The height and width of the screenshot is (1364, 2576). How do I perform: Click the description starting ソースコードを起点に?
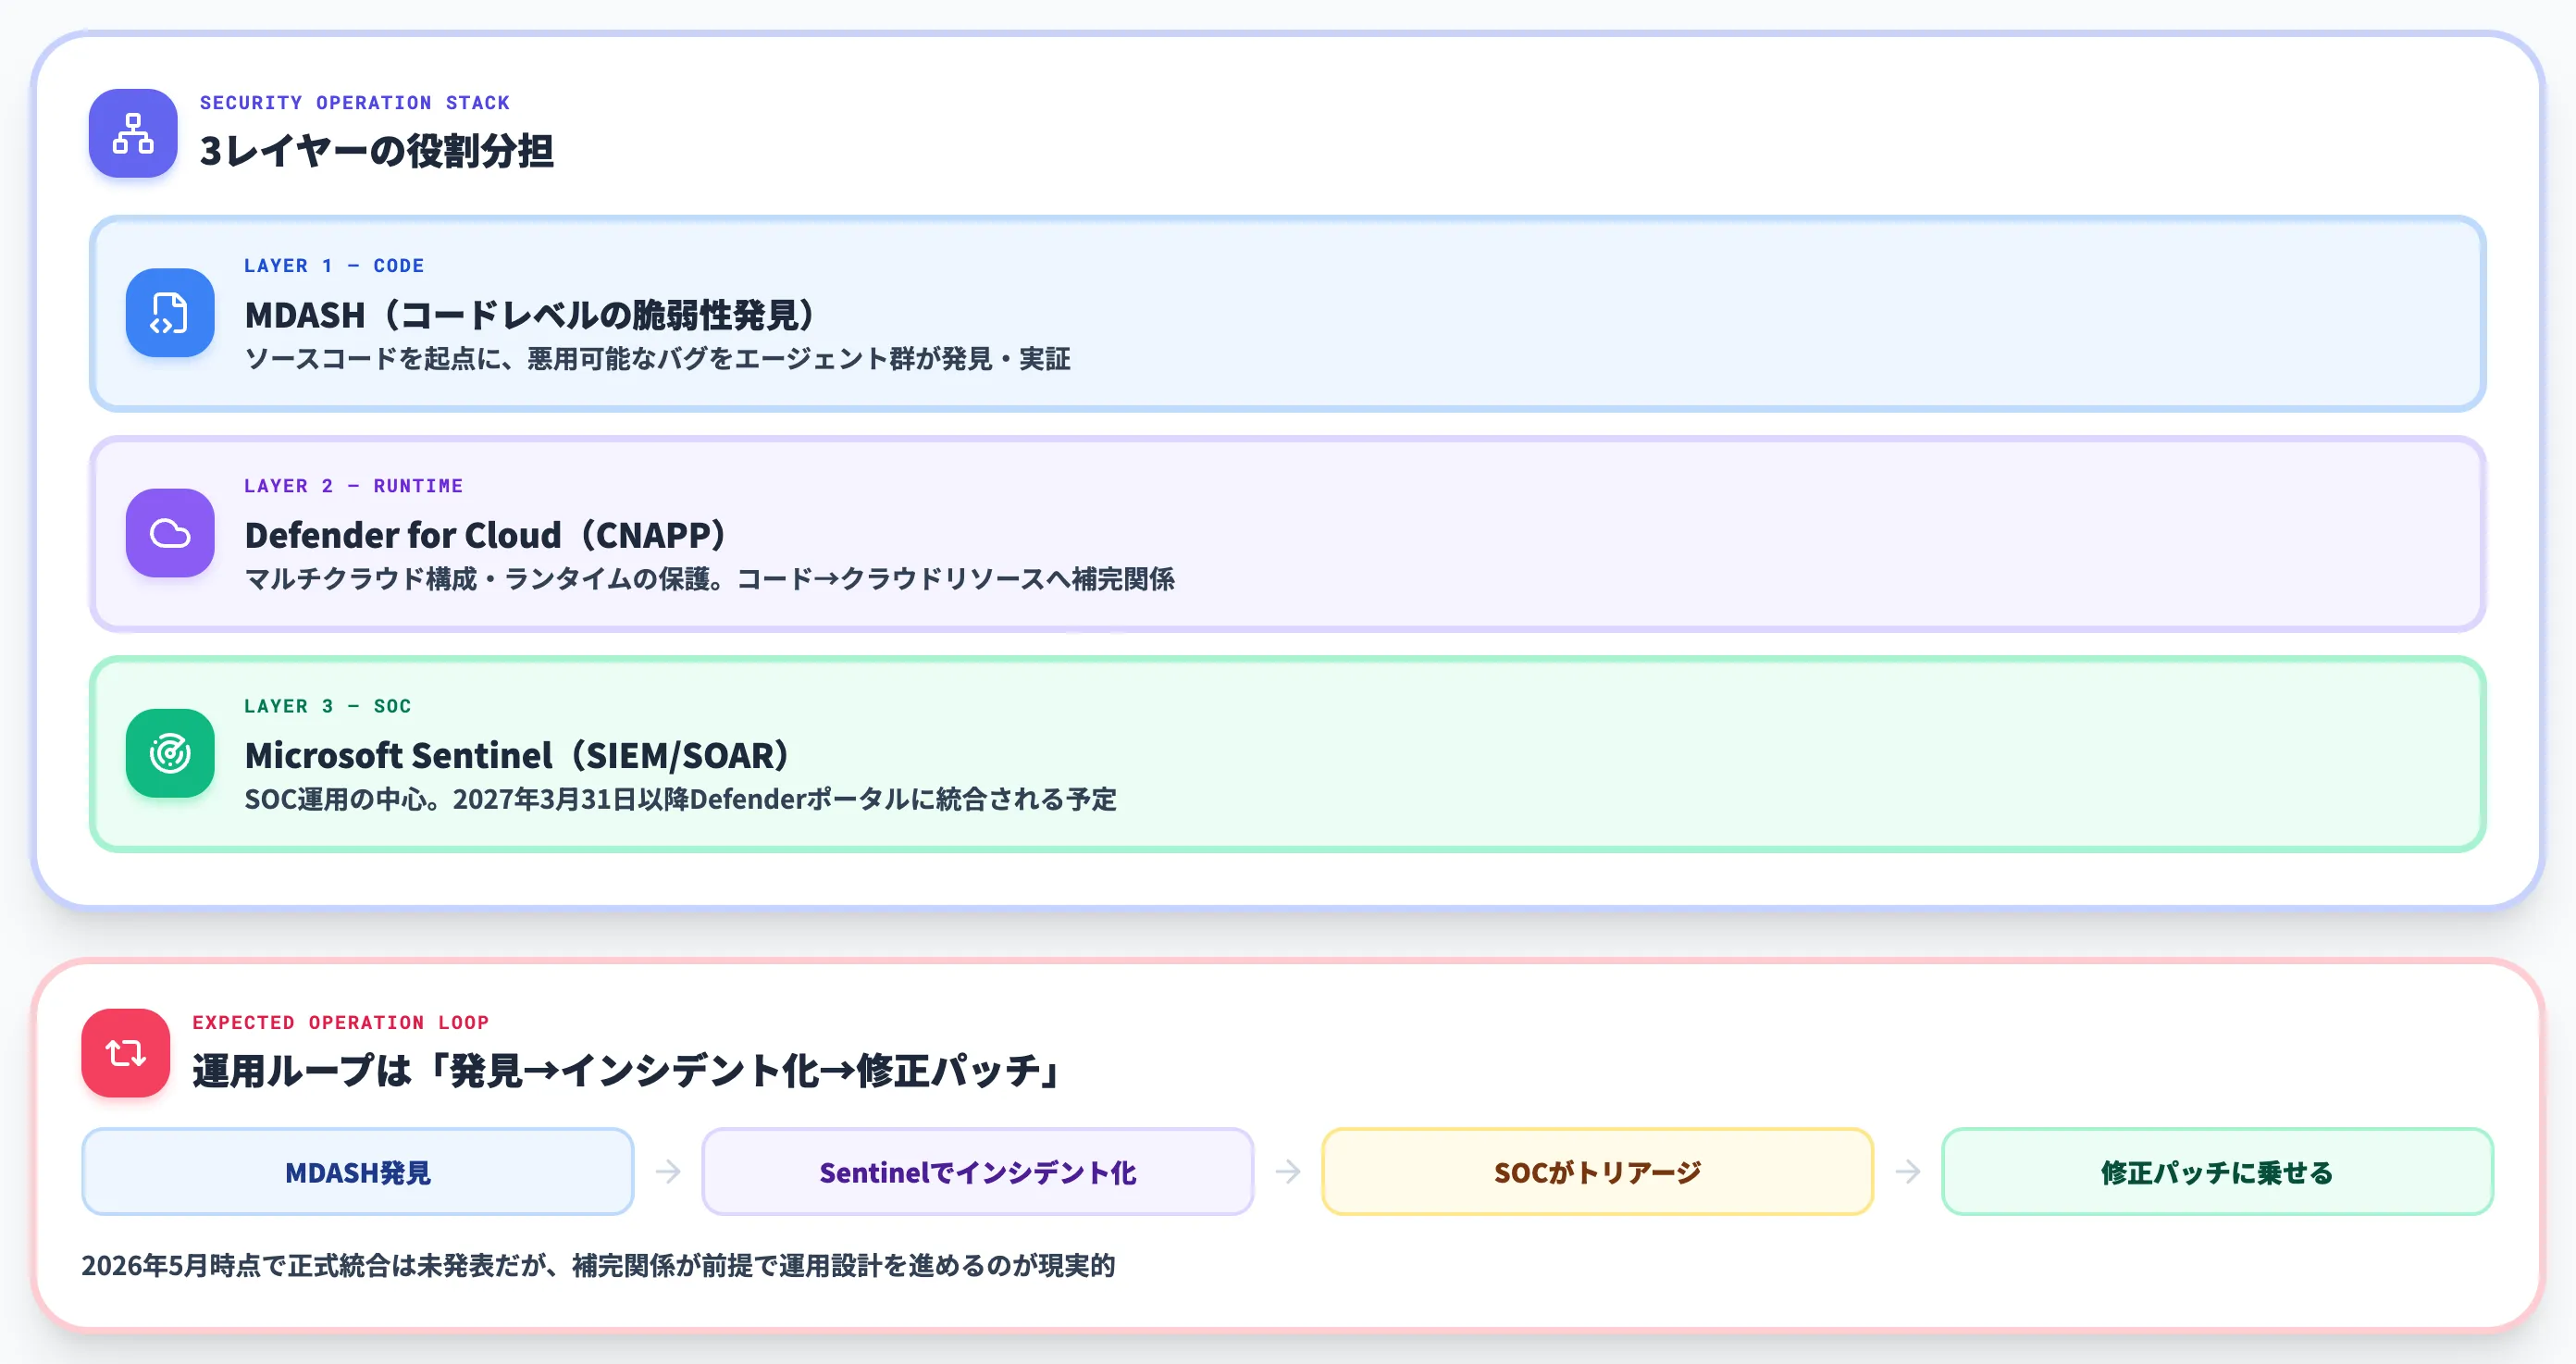click(x=658, y=359)
